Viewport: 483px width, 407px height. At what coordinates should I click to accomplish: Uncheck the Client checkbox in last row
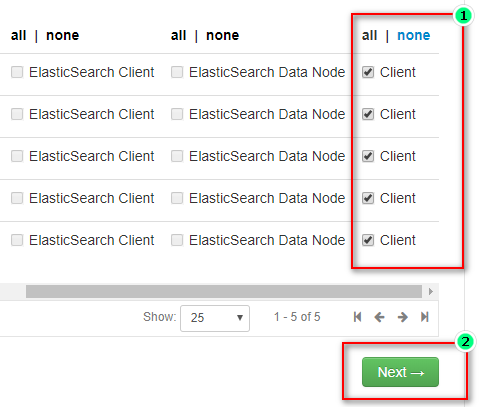[x=368, y=240]
